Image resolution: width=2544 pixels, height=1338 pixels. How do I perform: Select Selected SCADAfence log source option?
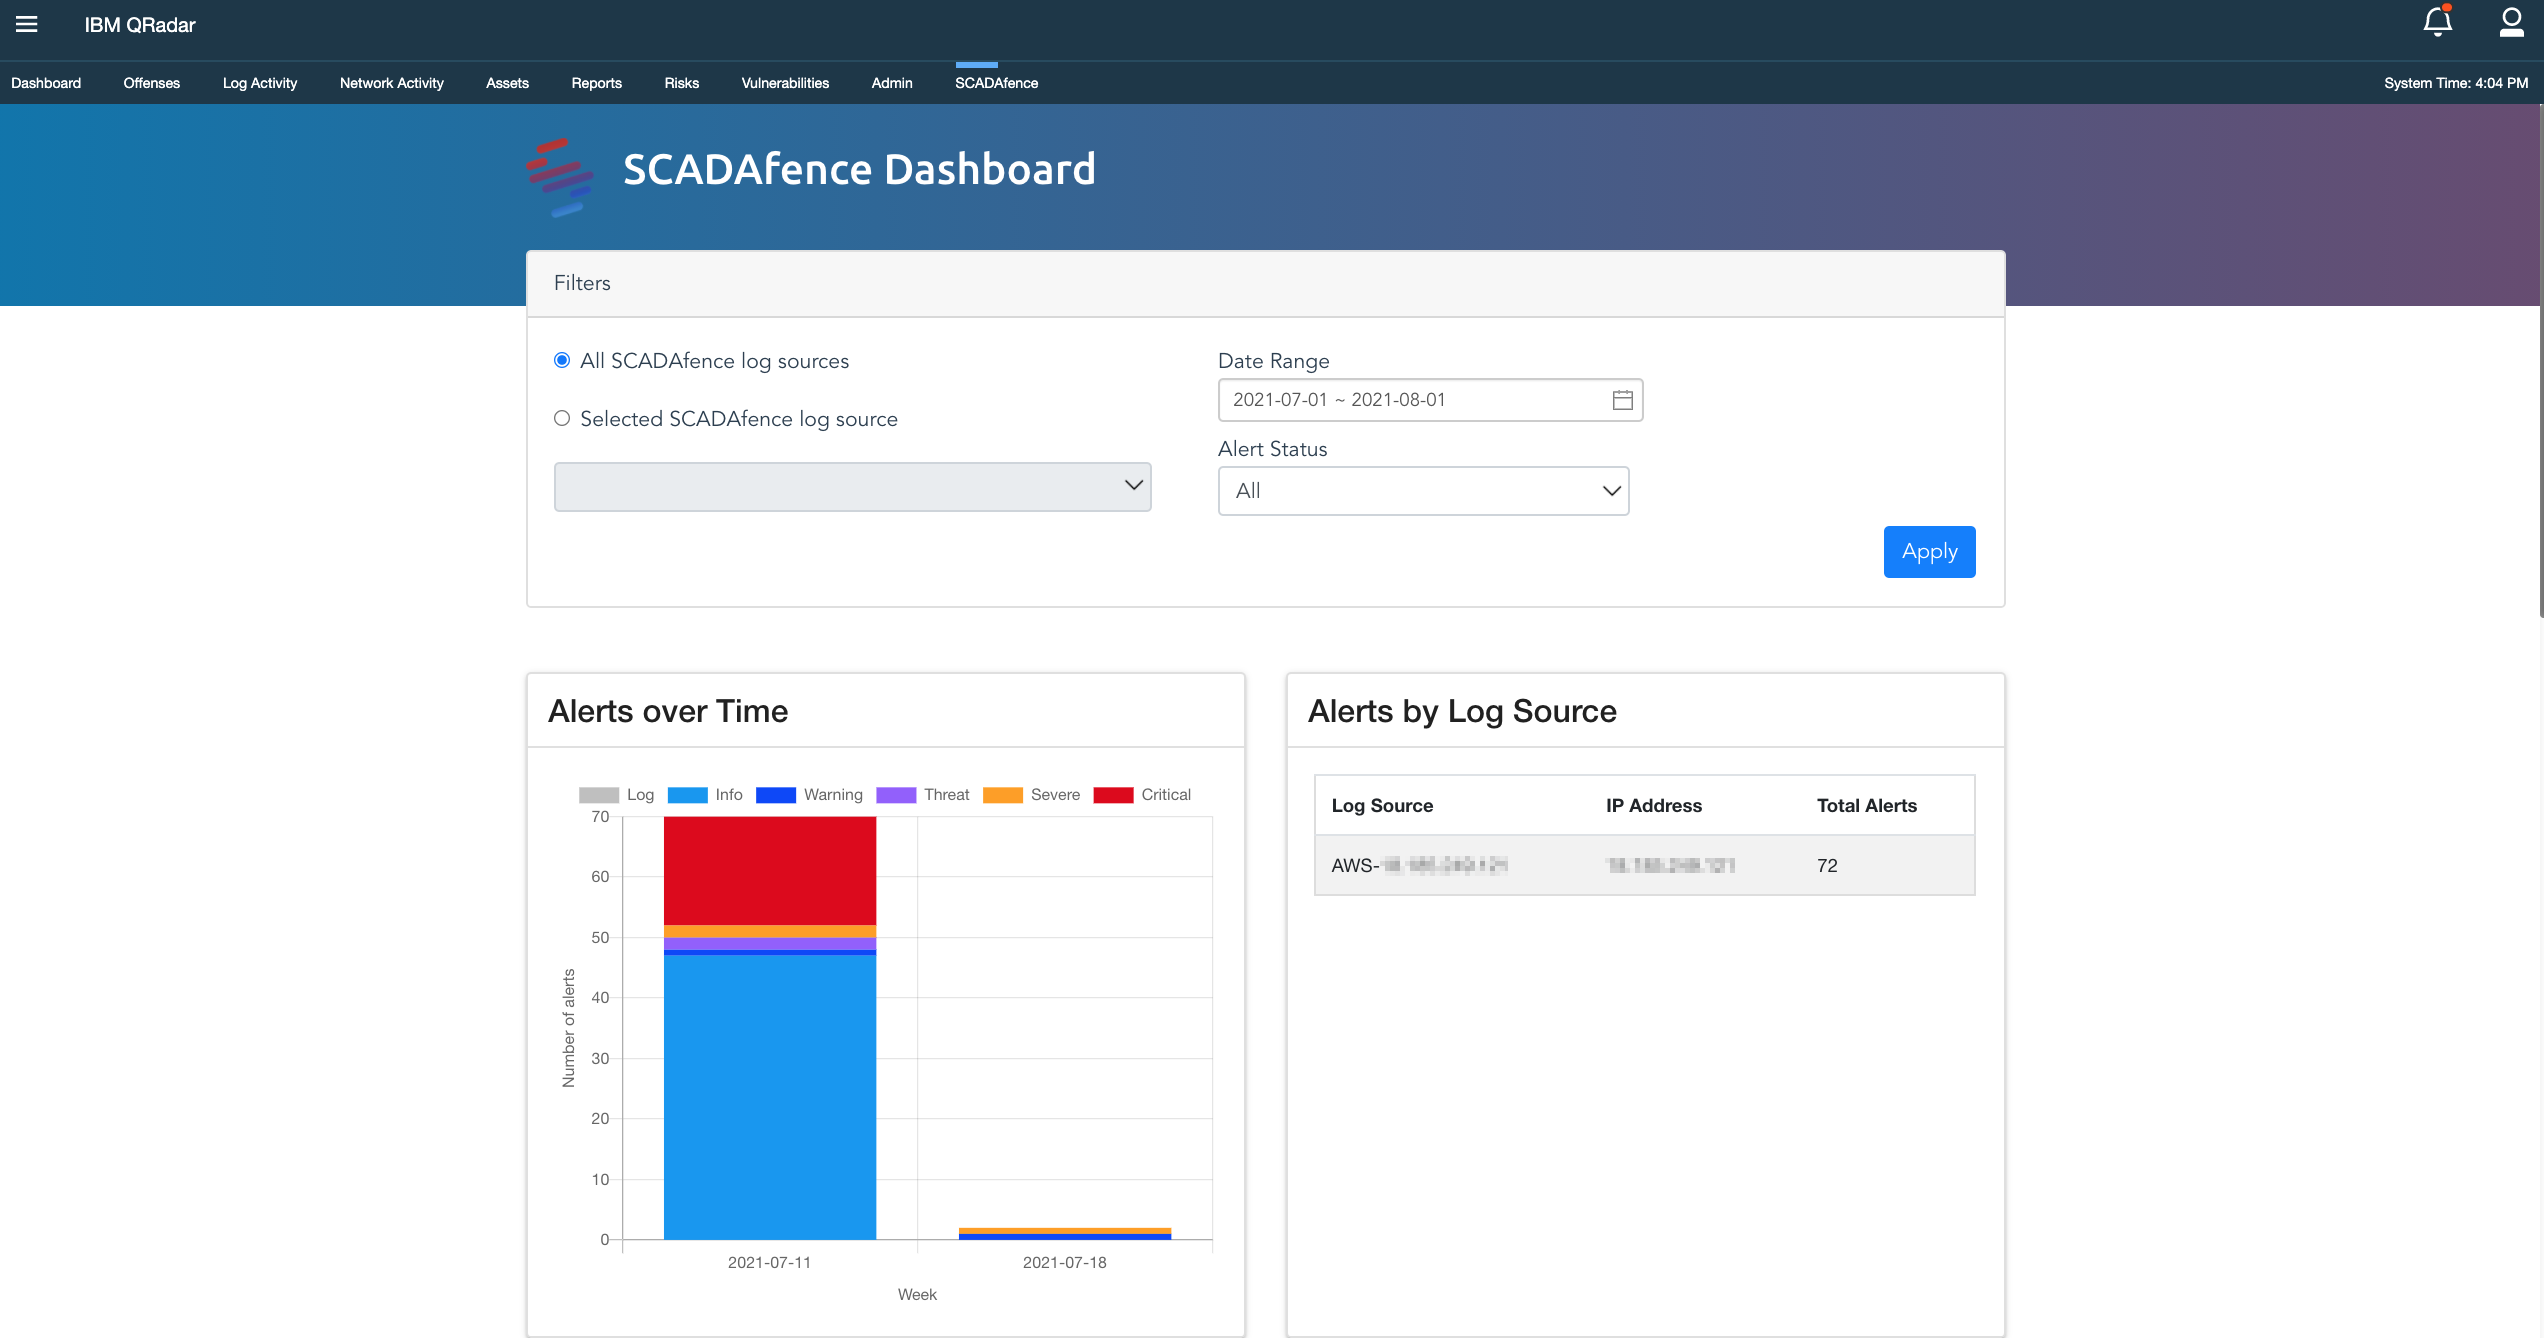[x=560, y=419]
